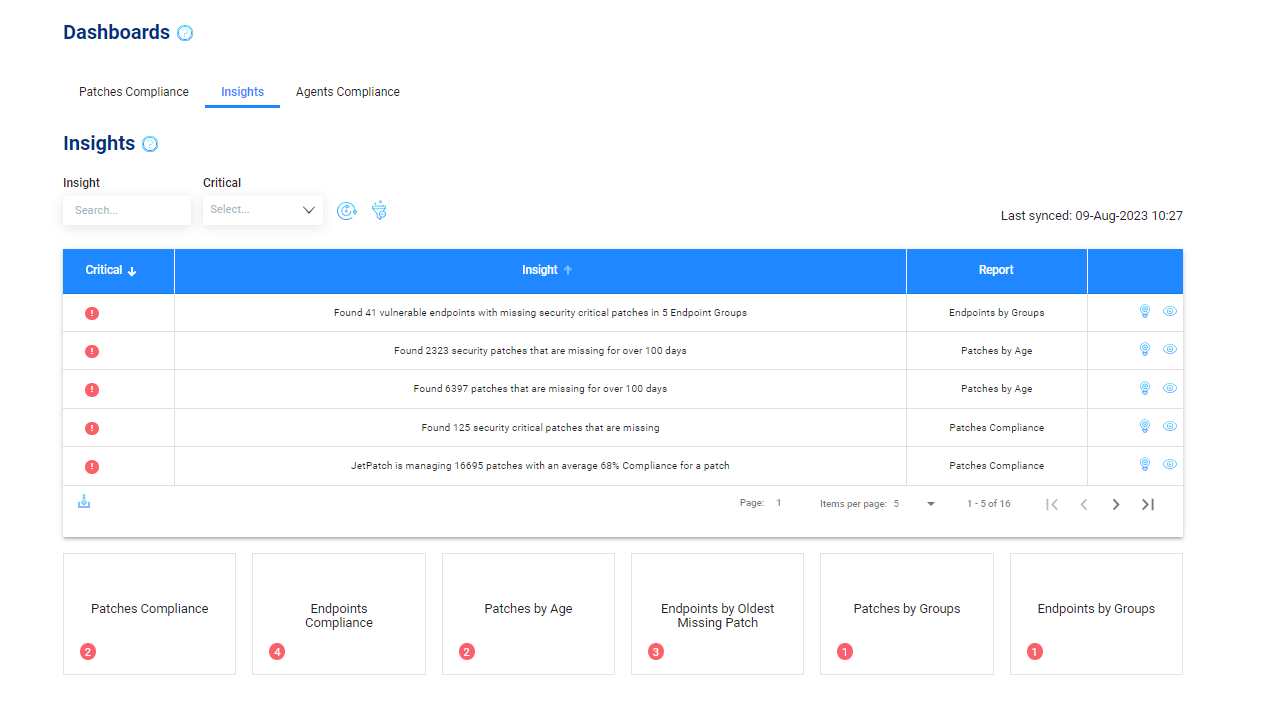1276x709 pixels.
Task: View the 41 vulnerable endpoints insight with eye icon
Action: pyautogui.click(x=1170, y=312)
